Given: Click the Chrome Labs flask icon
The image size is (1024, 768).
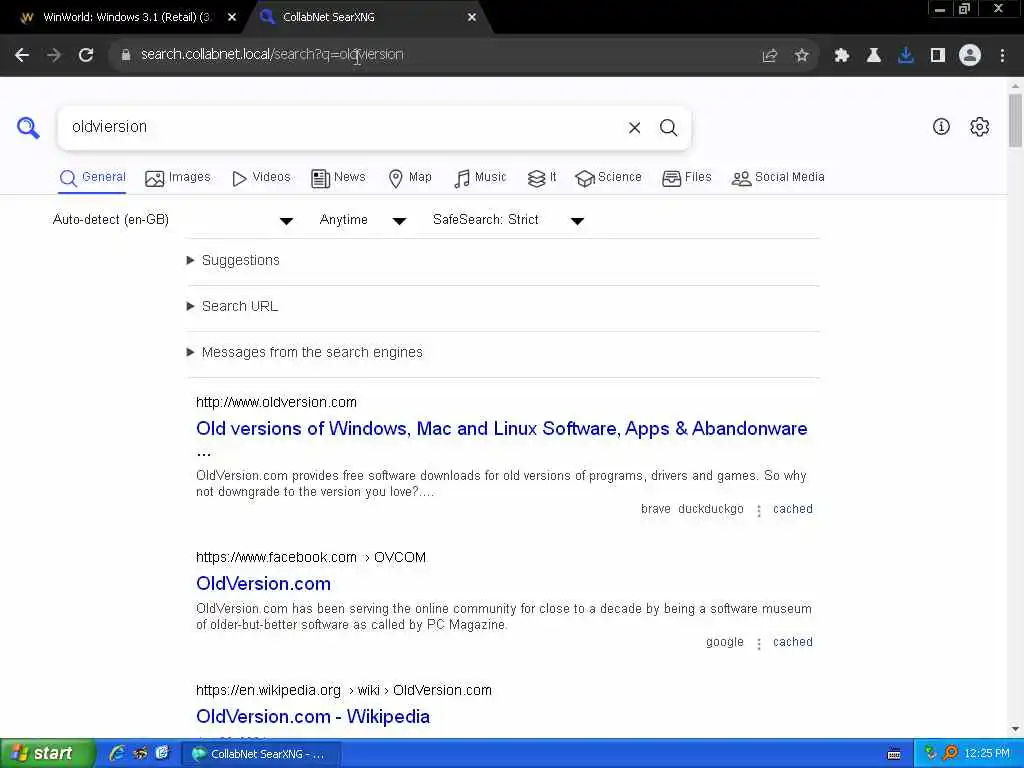Looking at the screenshot, I should tap(874, 56).
